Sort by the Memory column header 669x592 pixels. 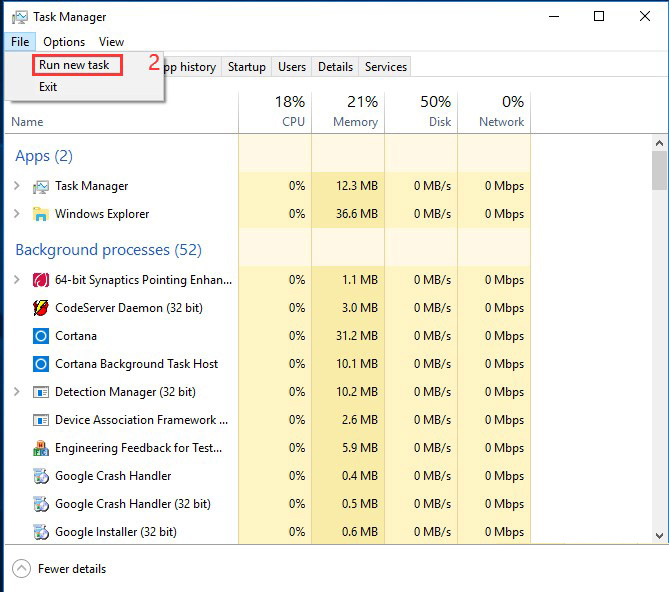348,113
